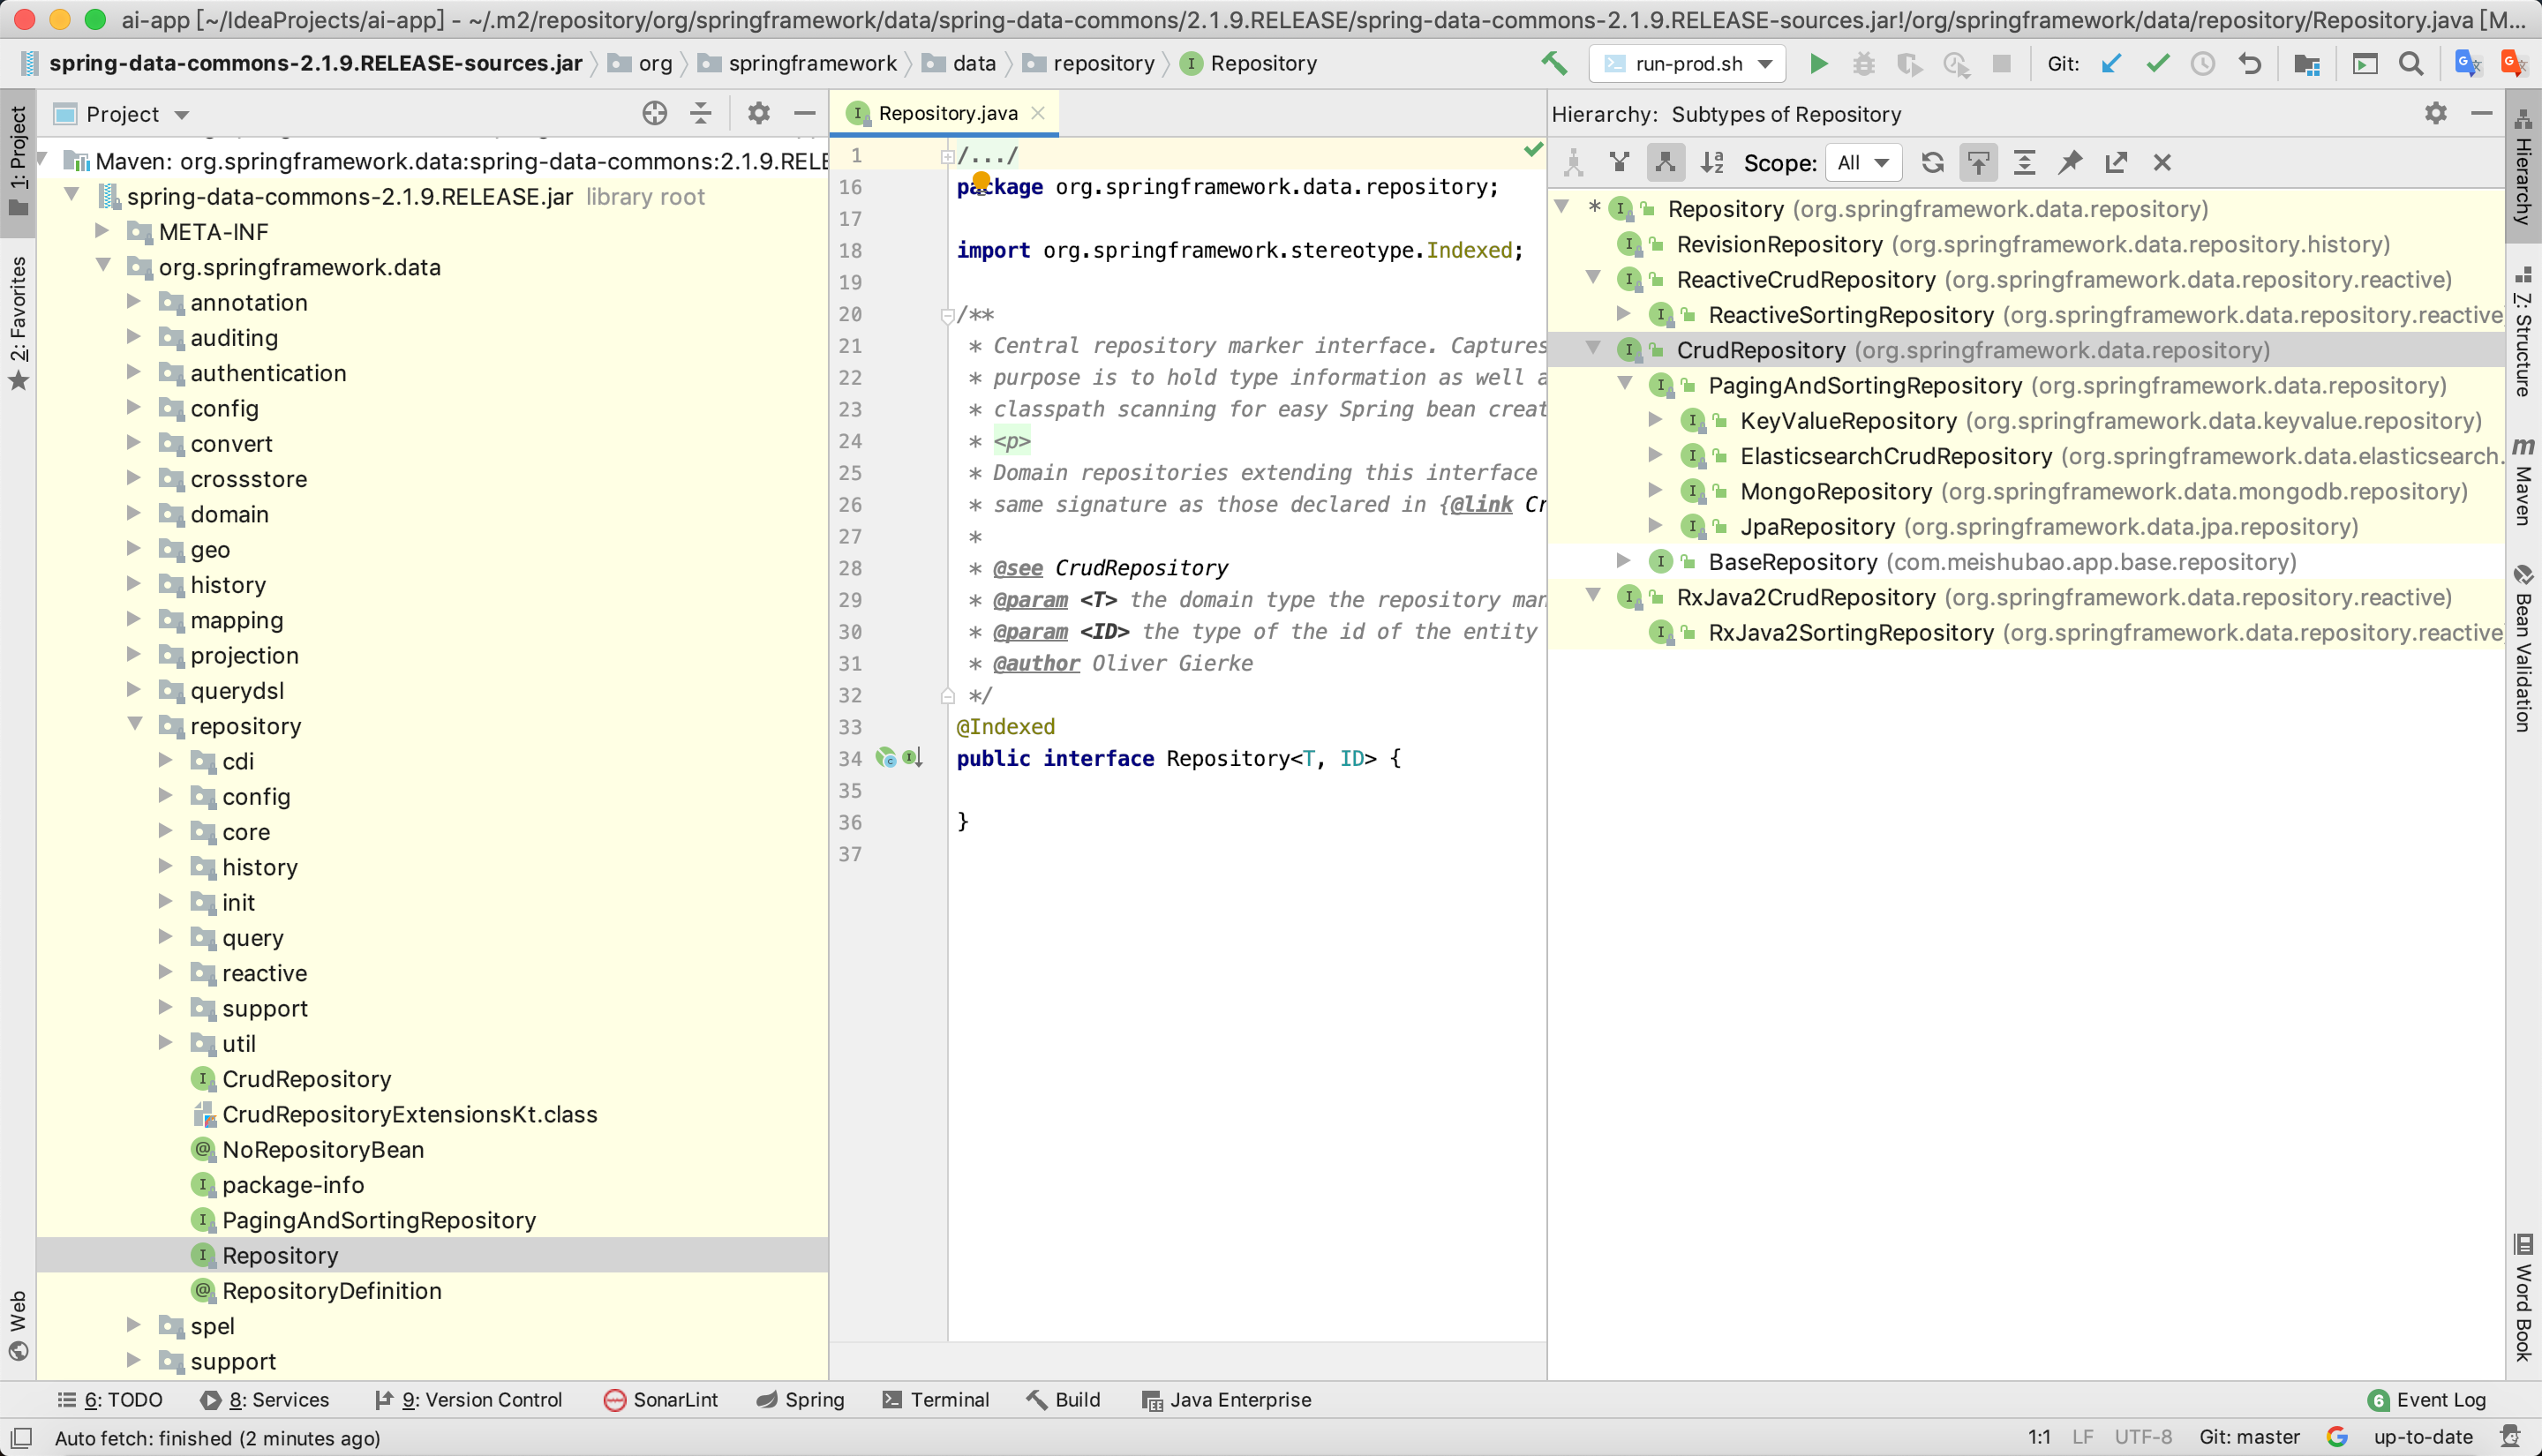Open Project panel settings gear
Screen dimensions: 2542x1456
click(759, 113)
